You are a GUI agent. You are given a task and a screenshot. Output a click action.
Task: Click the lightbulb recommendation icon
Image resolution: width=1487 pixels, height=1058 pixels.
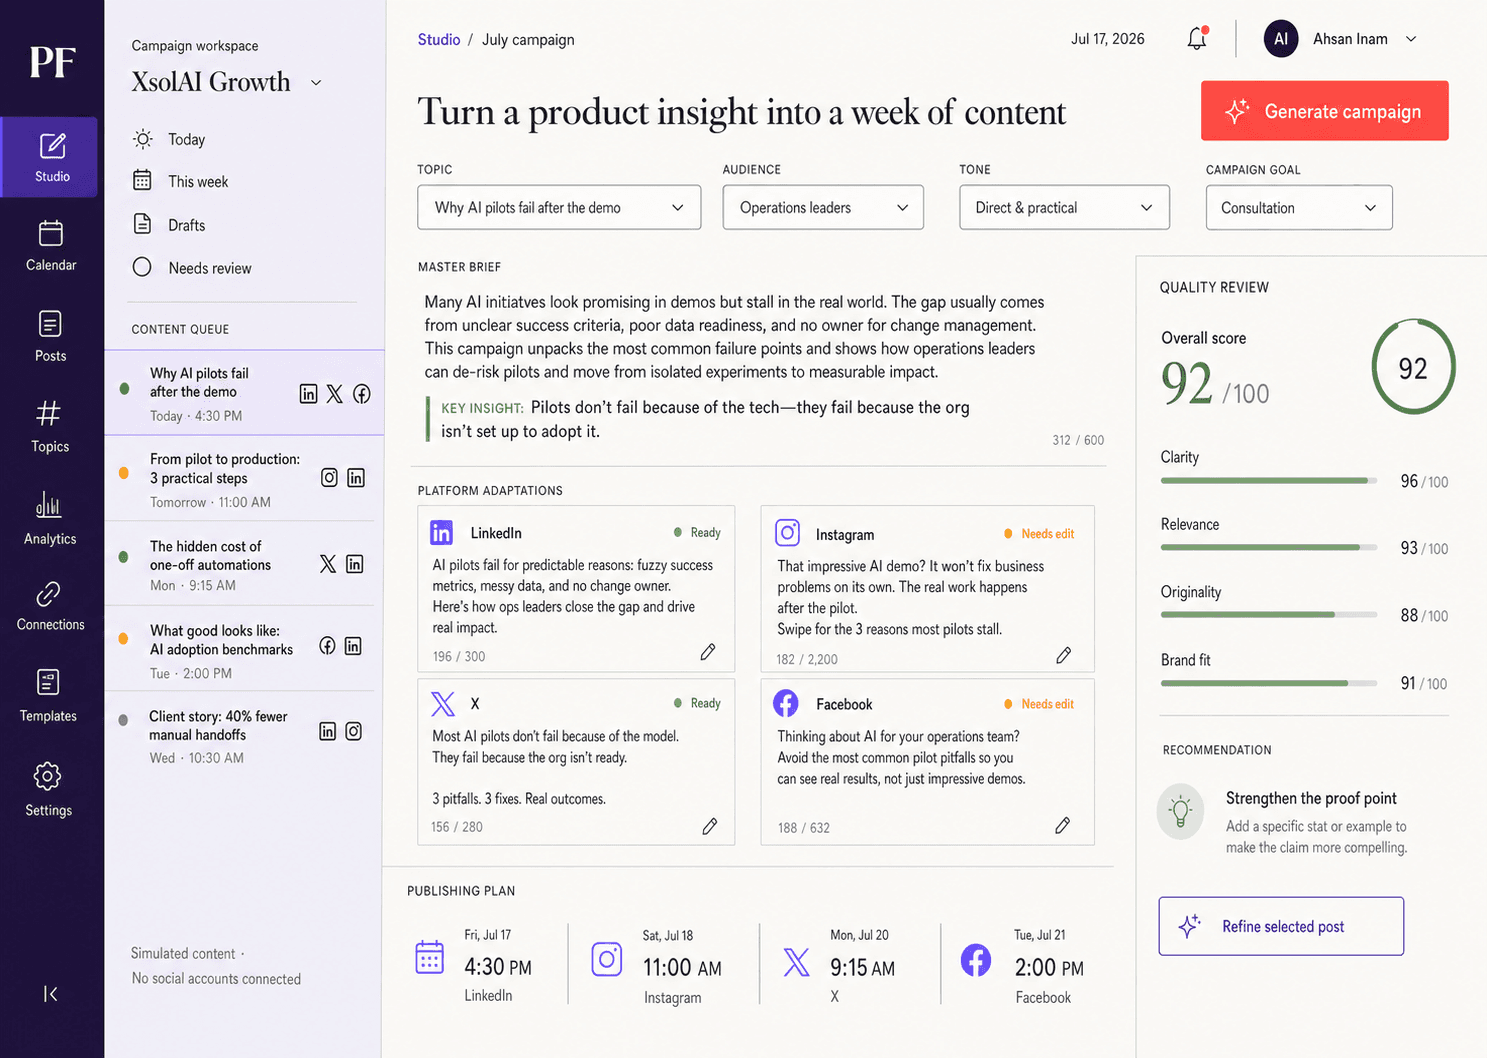(x=1181, y=811)
